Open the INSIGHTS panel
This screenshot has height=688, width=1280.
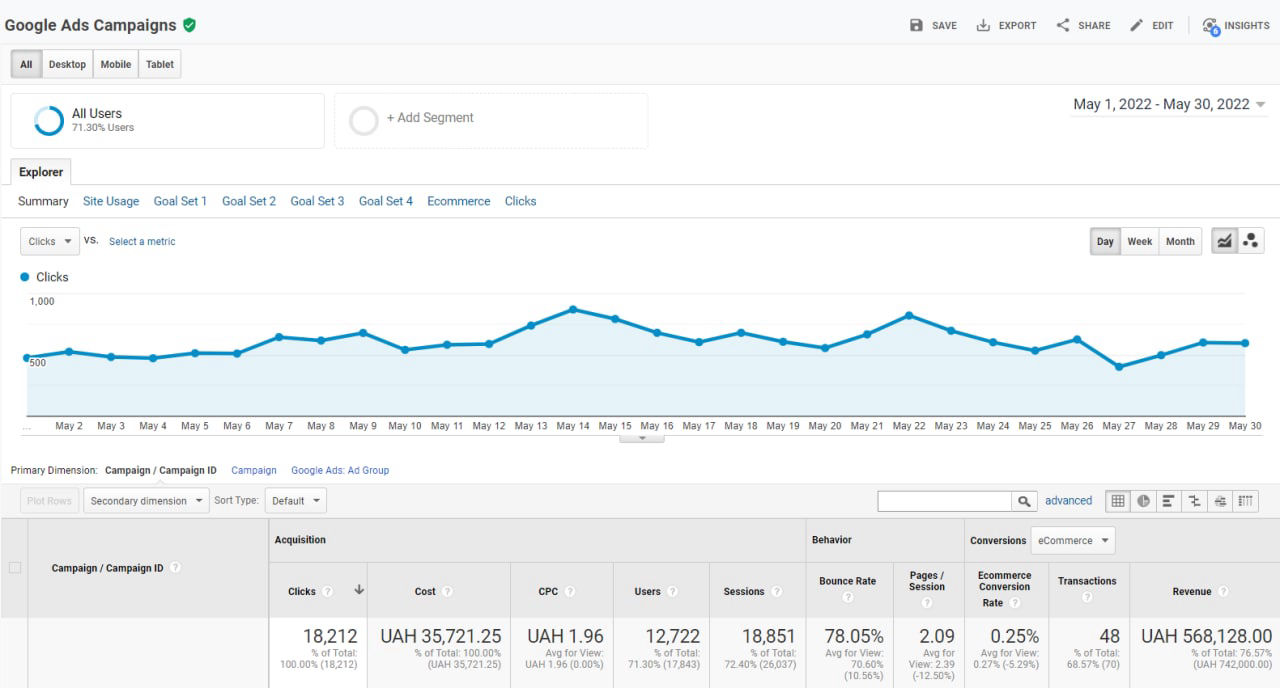[x=1236, y=25]
